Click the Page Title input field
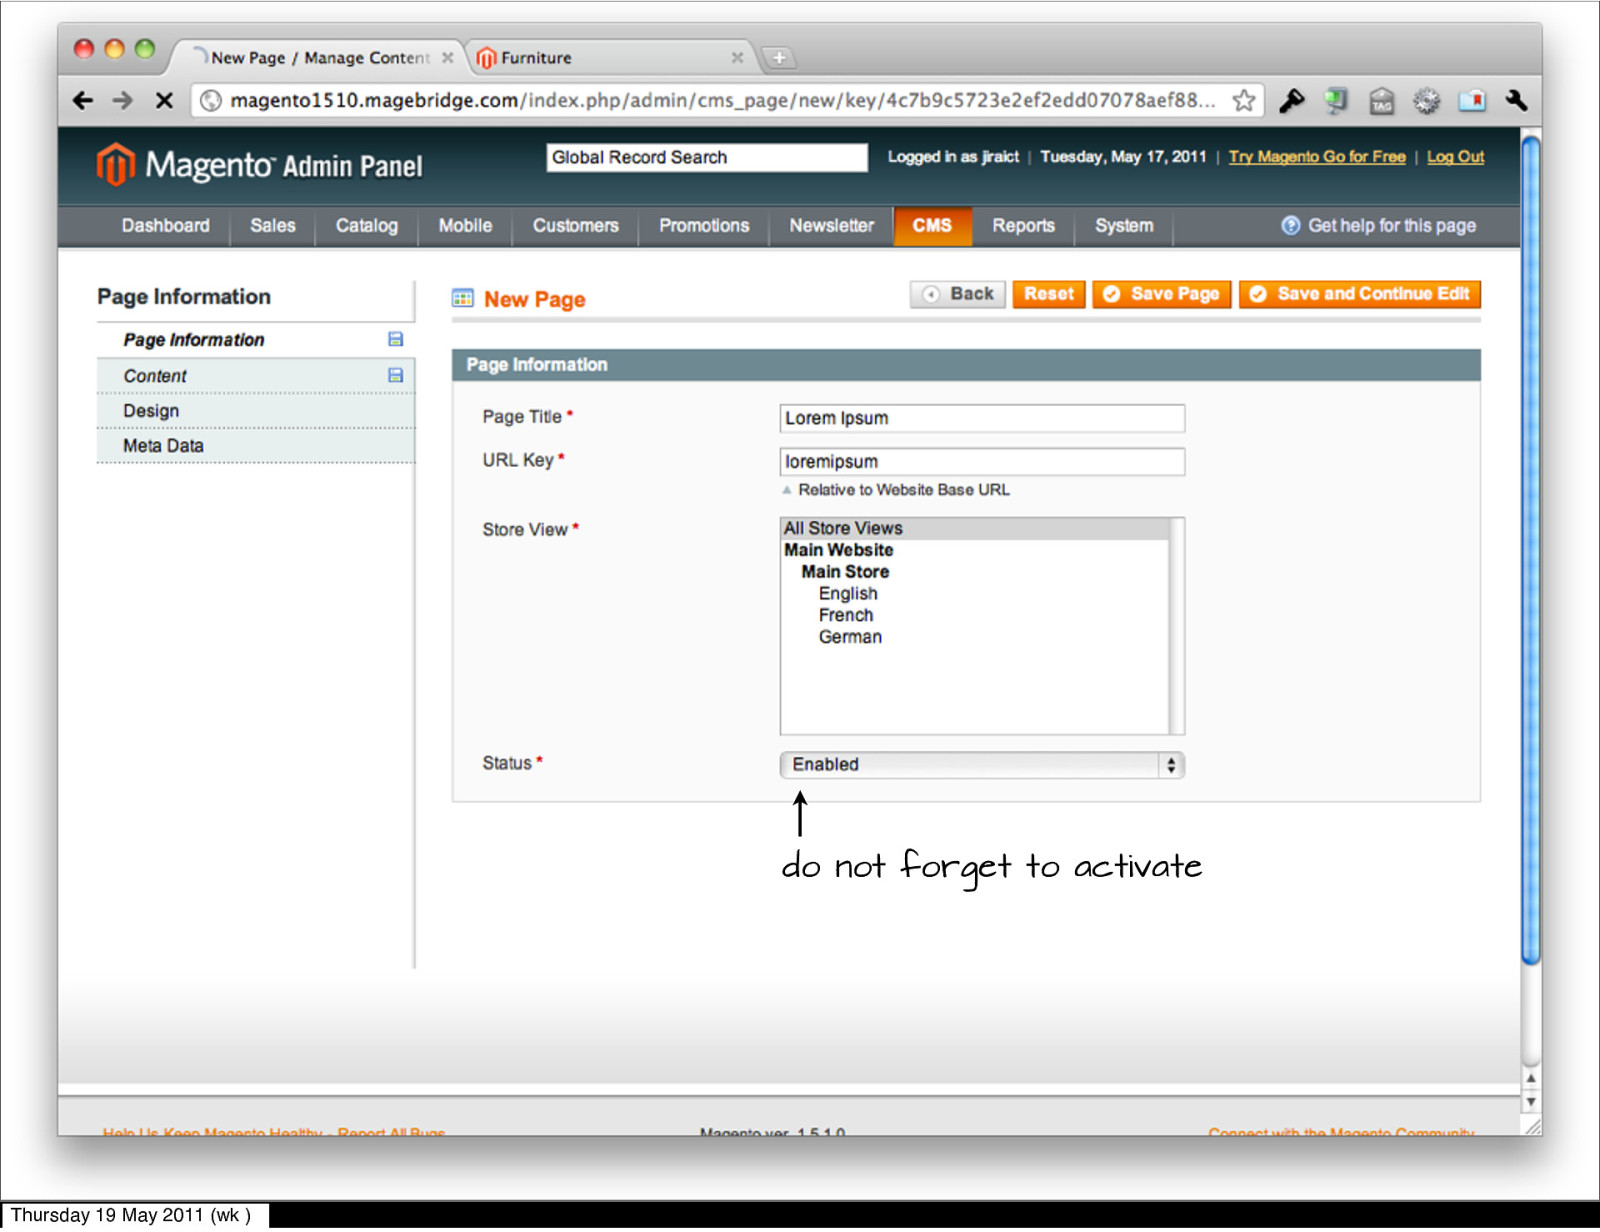The width and height of the screenshot is (1600, 1232). pyautogui.click(x=982, y=418)
